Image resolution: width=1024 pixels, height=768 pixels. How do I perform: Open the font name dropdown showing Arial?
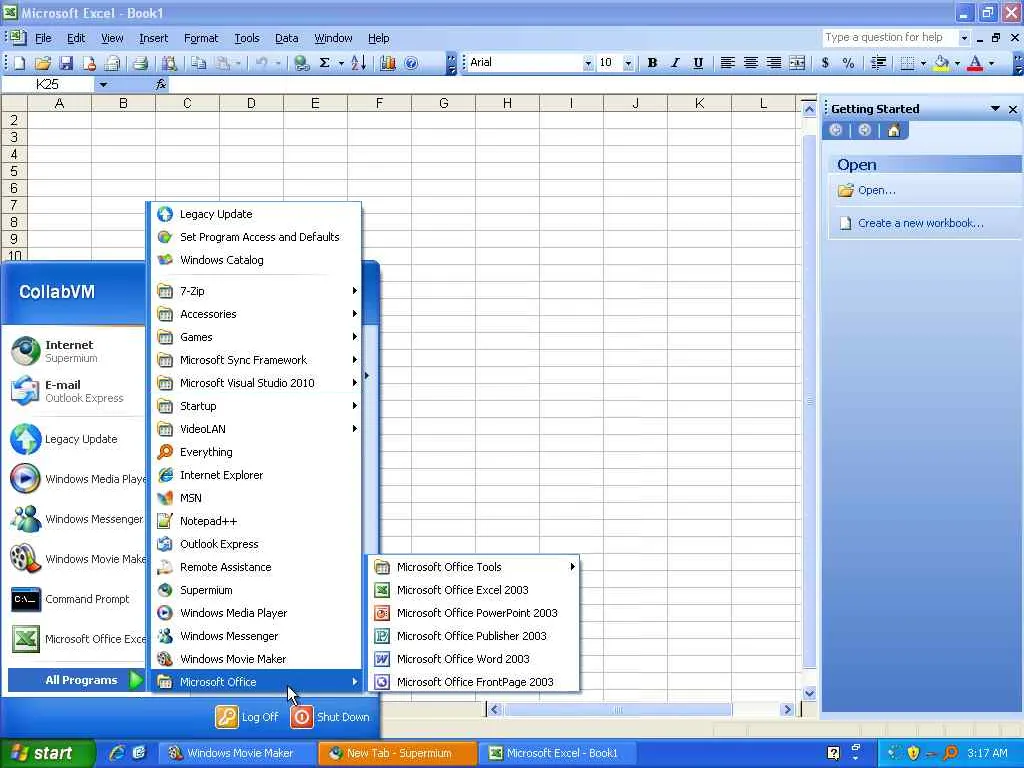588,63
